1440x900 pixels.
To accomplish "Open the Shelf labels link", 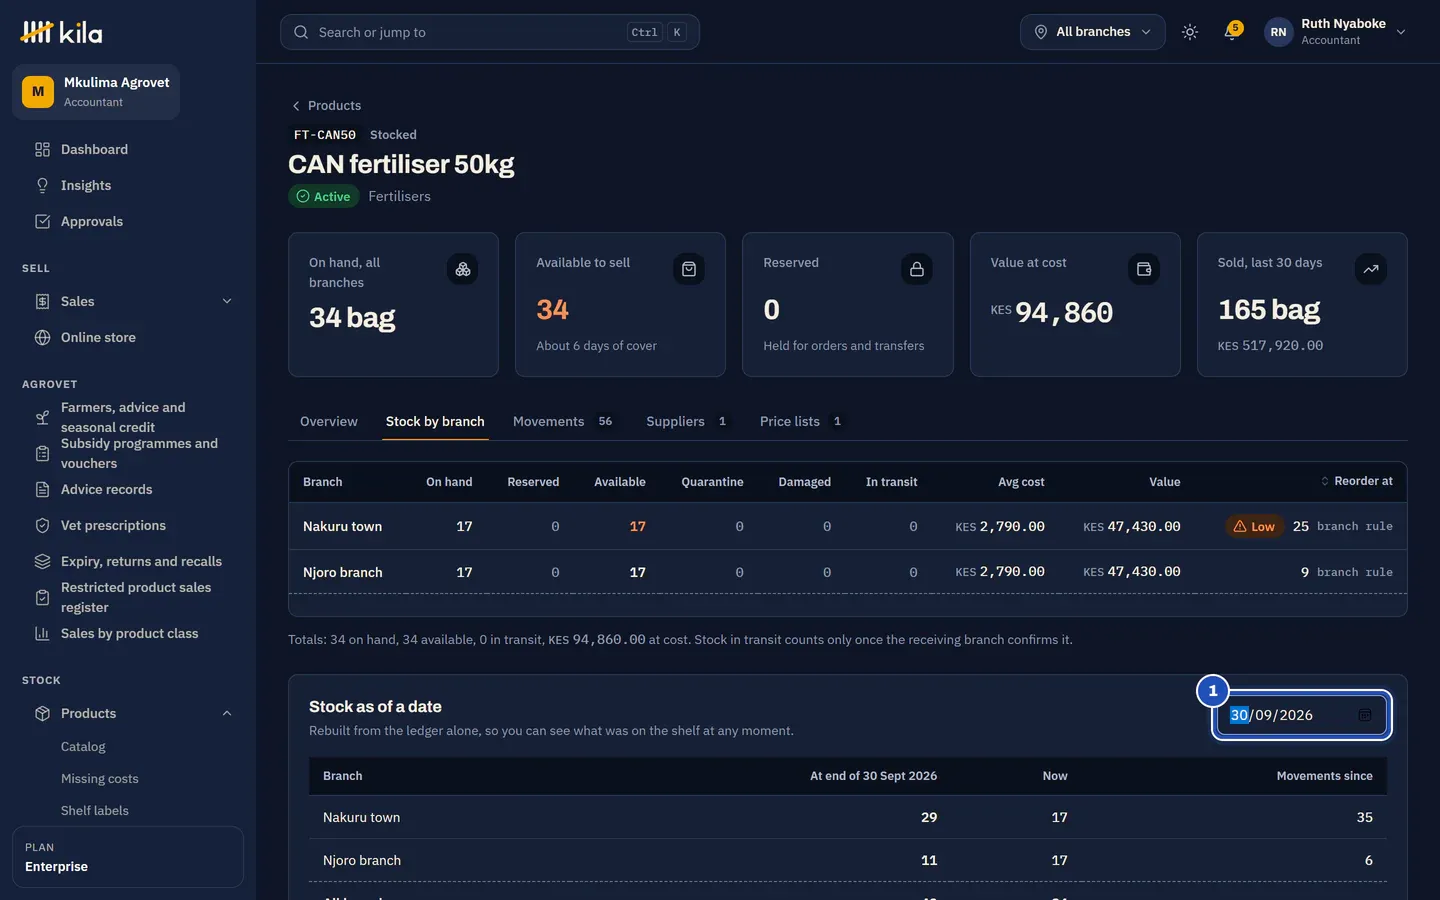I will point(95,811).
